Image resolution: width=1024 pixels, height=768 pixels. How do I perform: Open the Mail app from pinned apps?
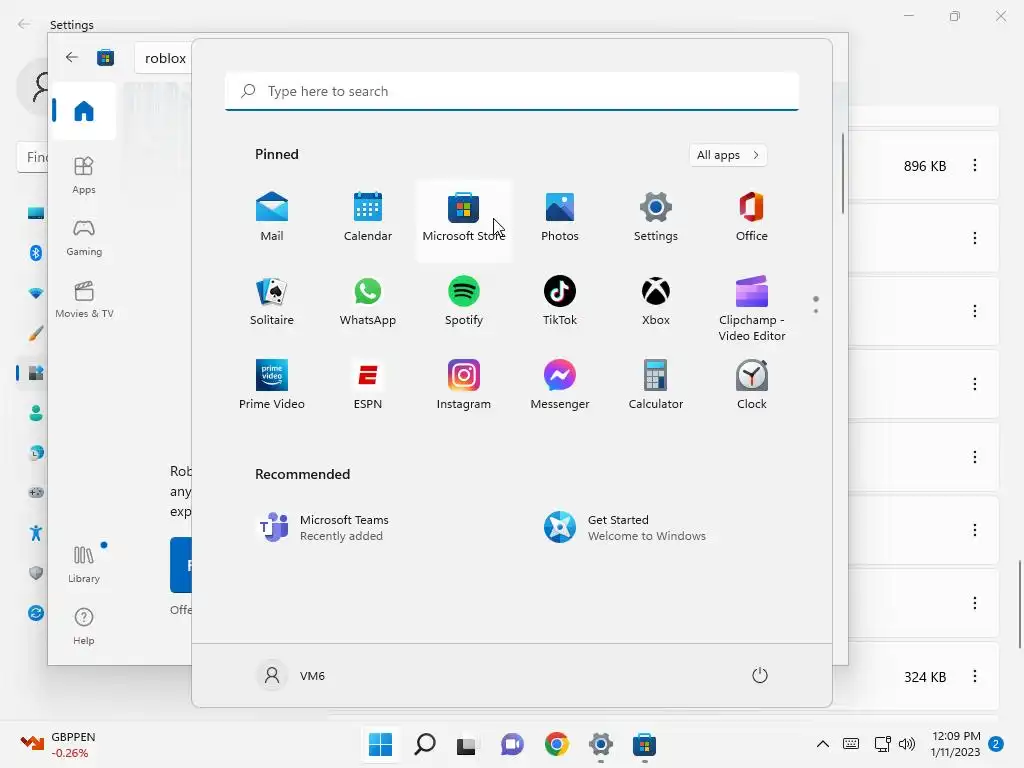click(x=272, y=217)
